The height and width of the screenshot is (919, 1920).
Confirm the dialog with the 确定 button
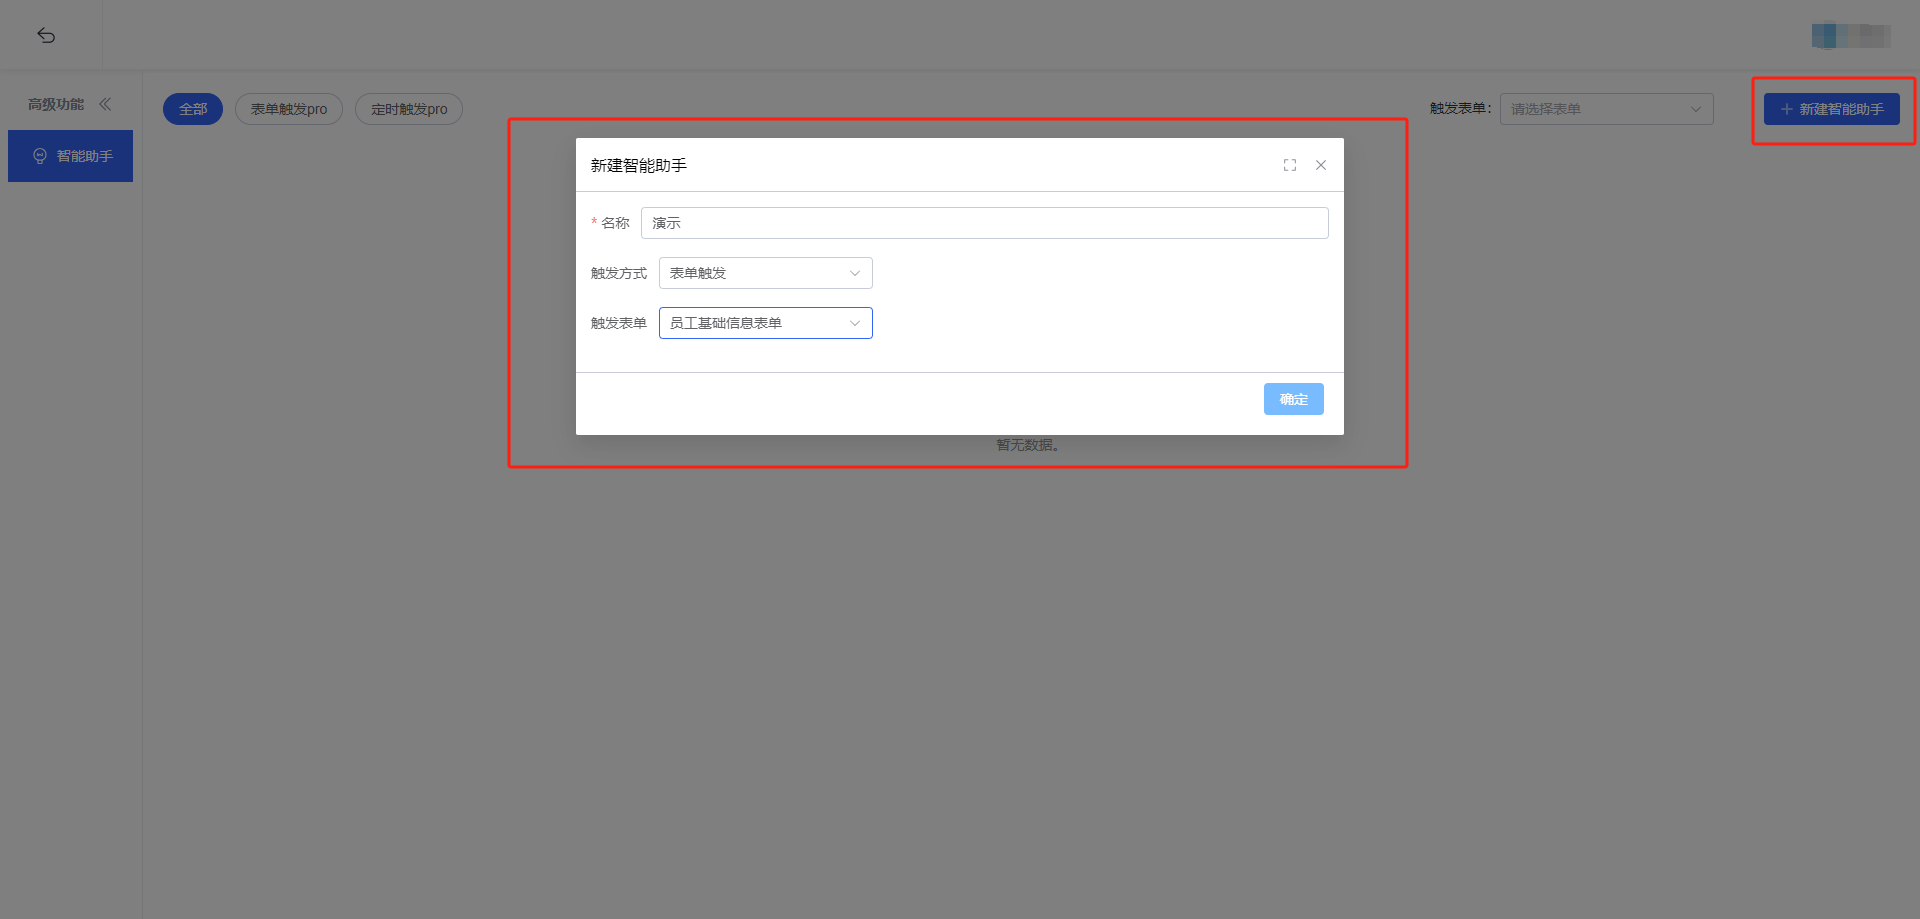[1293, 399]
